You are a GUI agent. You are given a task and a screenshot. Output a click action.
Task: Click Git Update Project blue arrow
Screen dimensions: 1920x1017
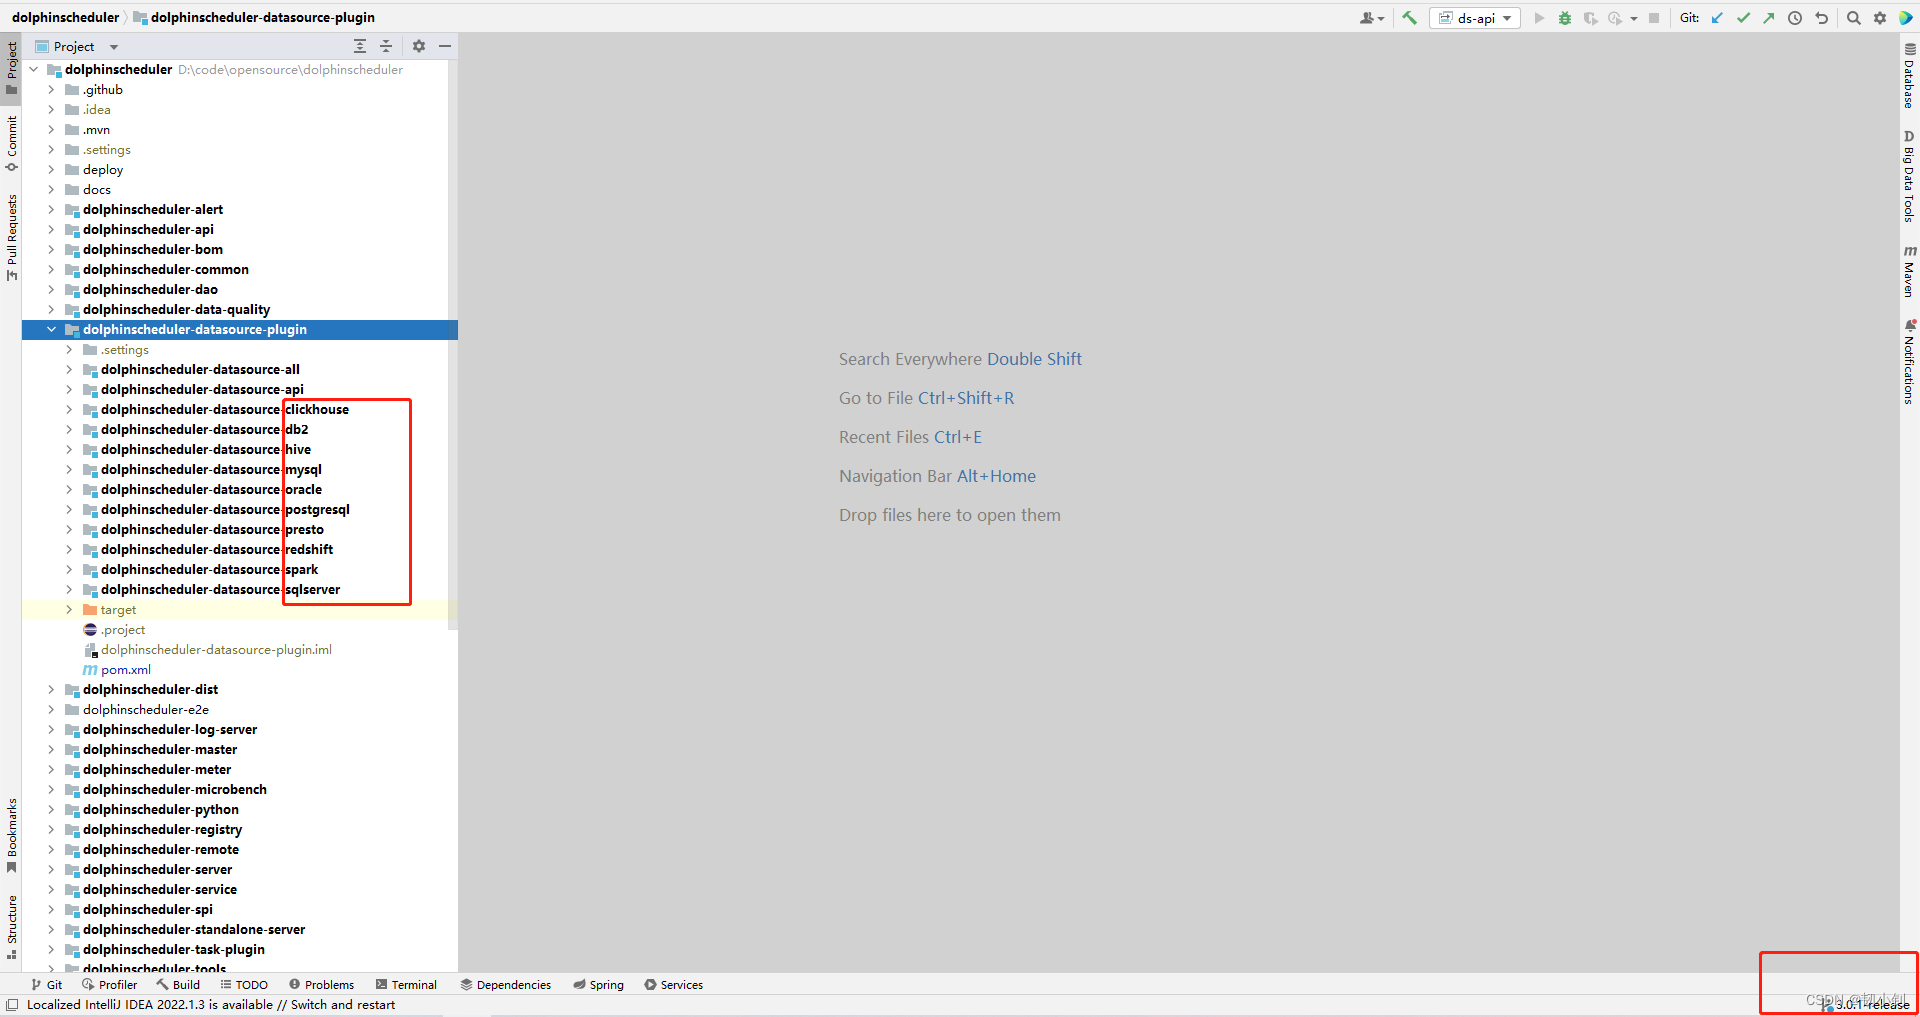pos(1717,18)
